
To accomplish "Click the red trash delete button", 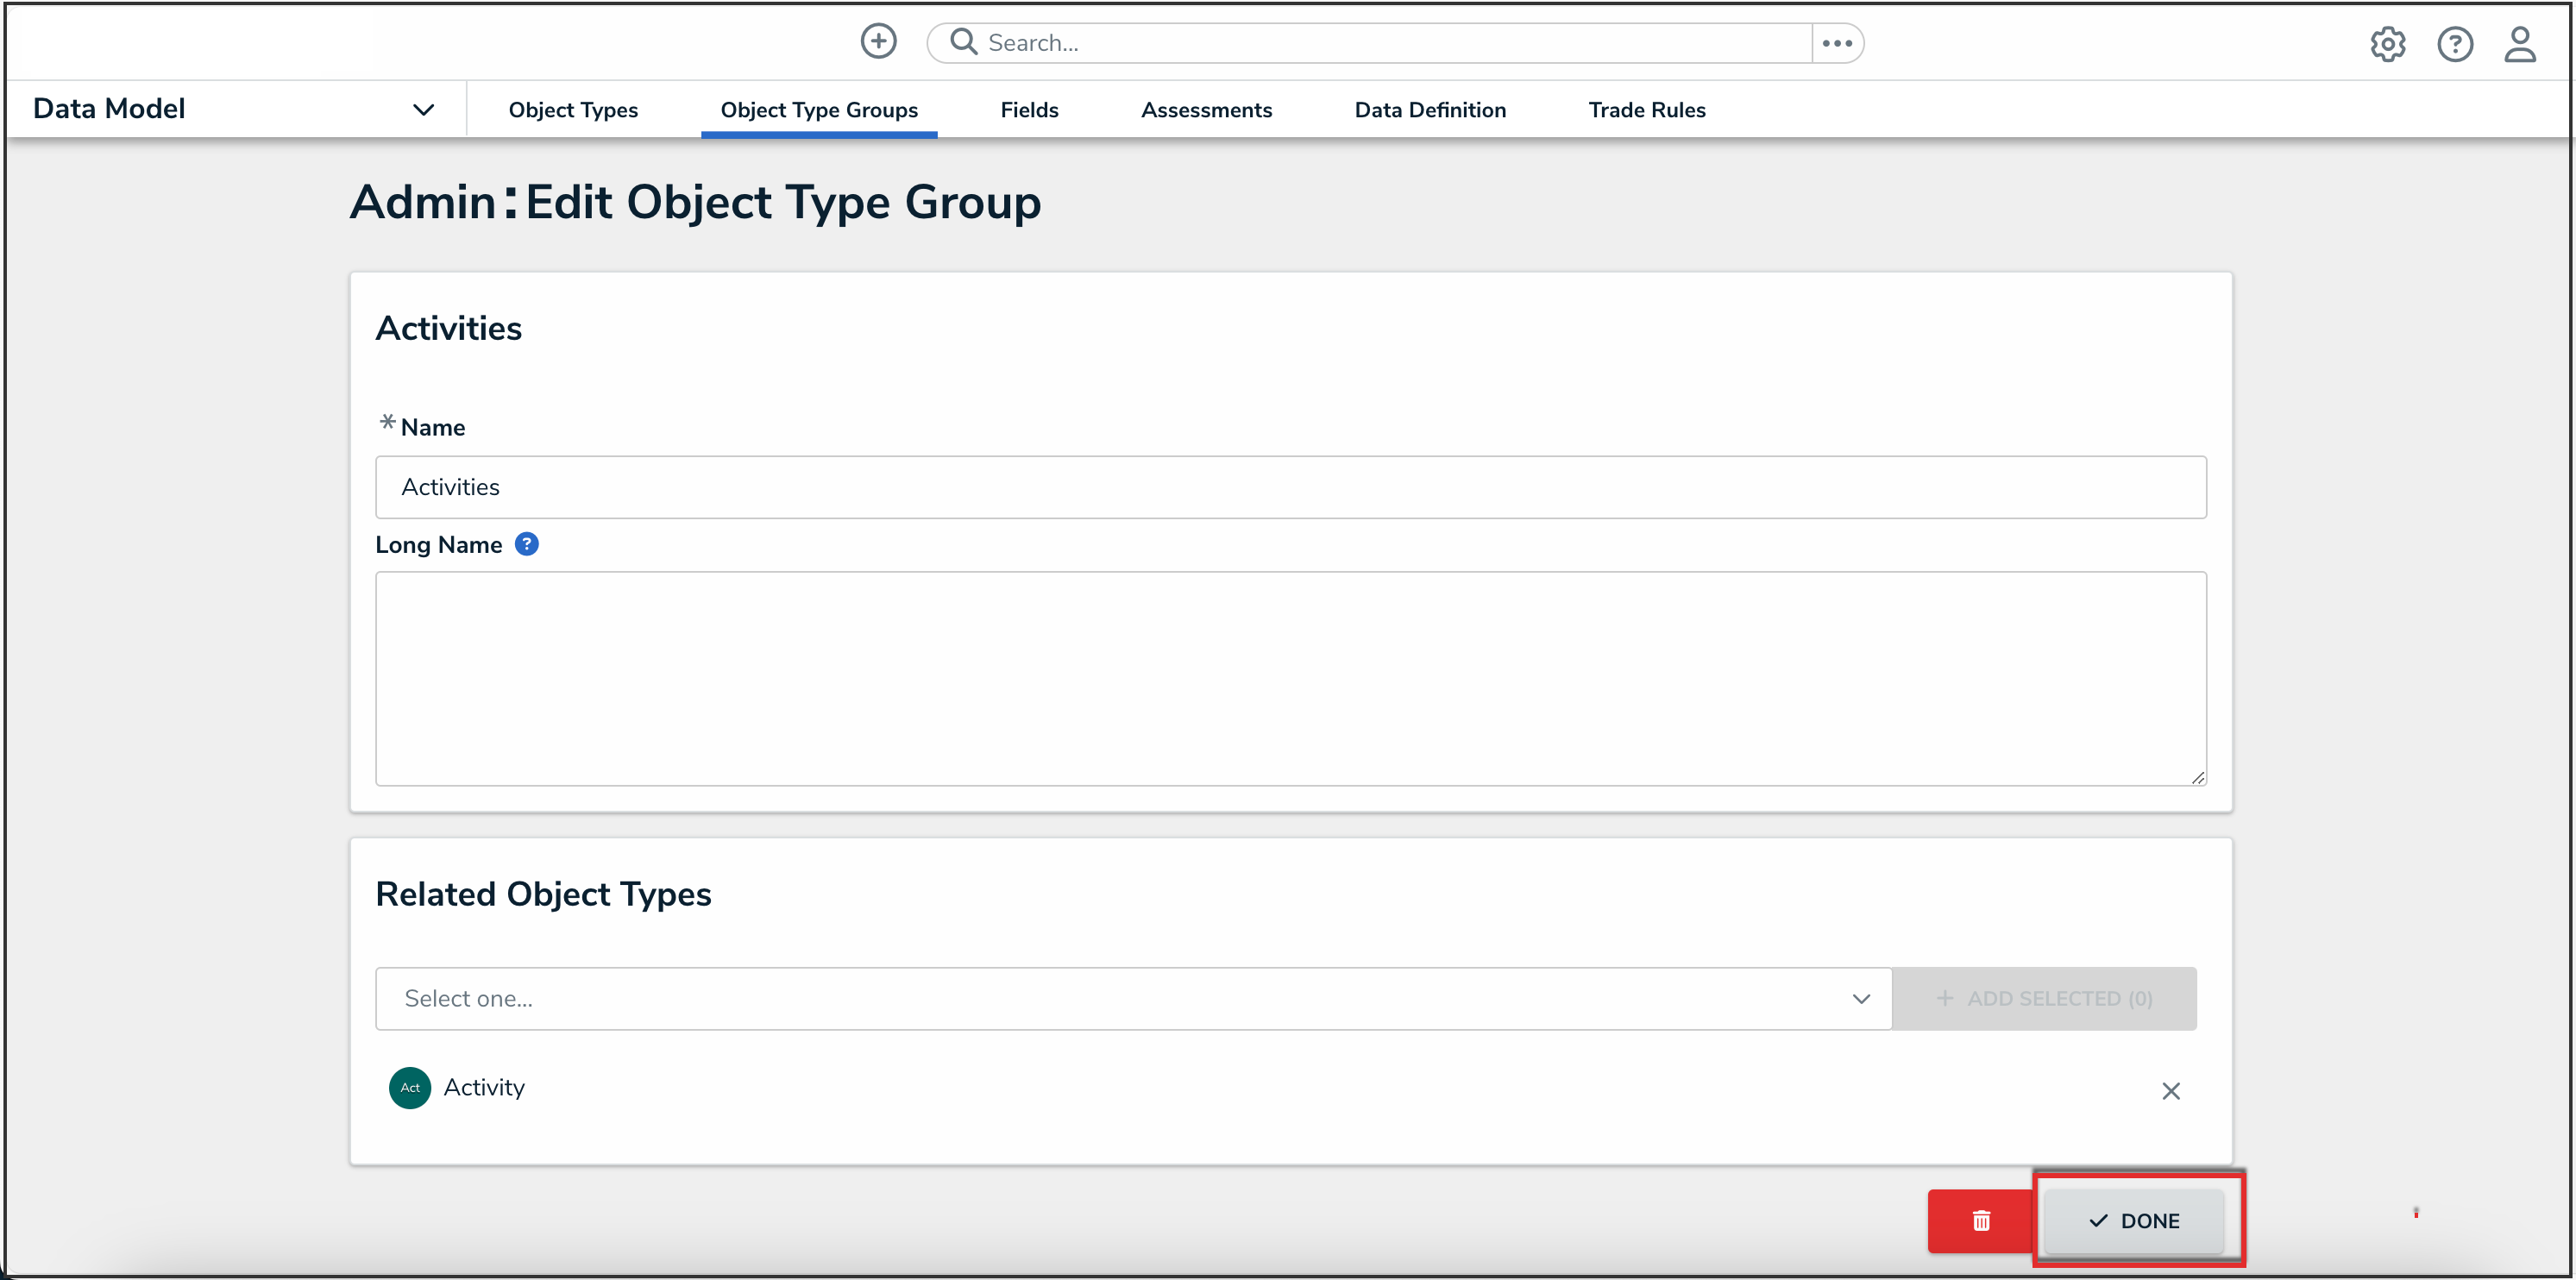I will coord(1980,1220).
